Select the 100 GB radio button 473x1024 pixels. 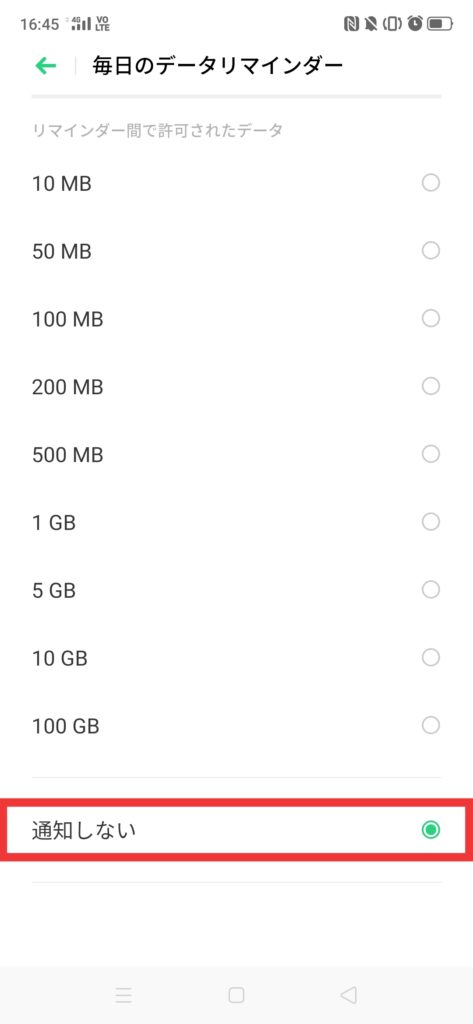coord(431,725)
